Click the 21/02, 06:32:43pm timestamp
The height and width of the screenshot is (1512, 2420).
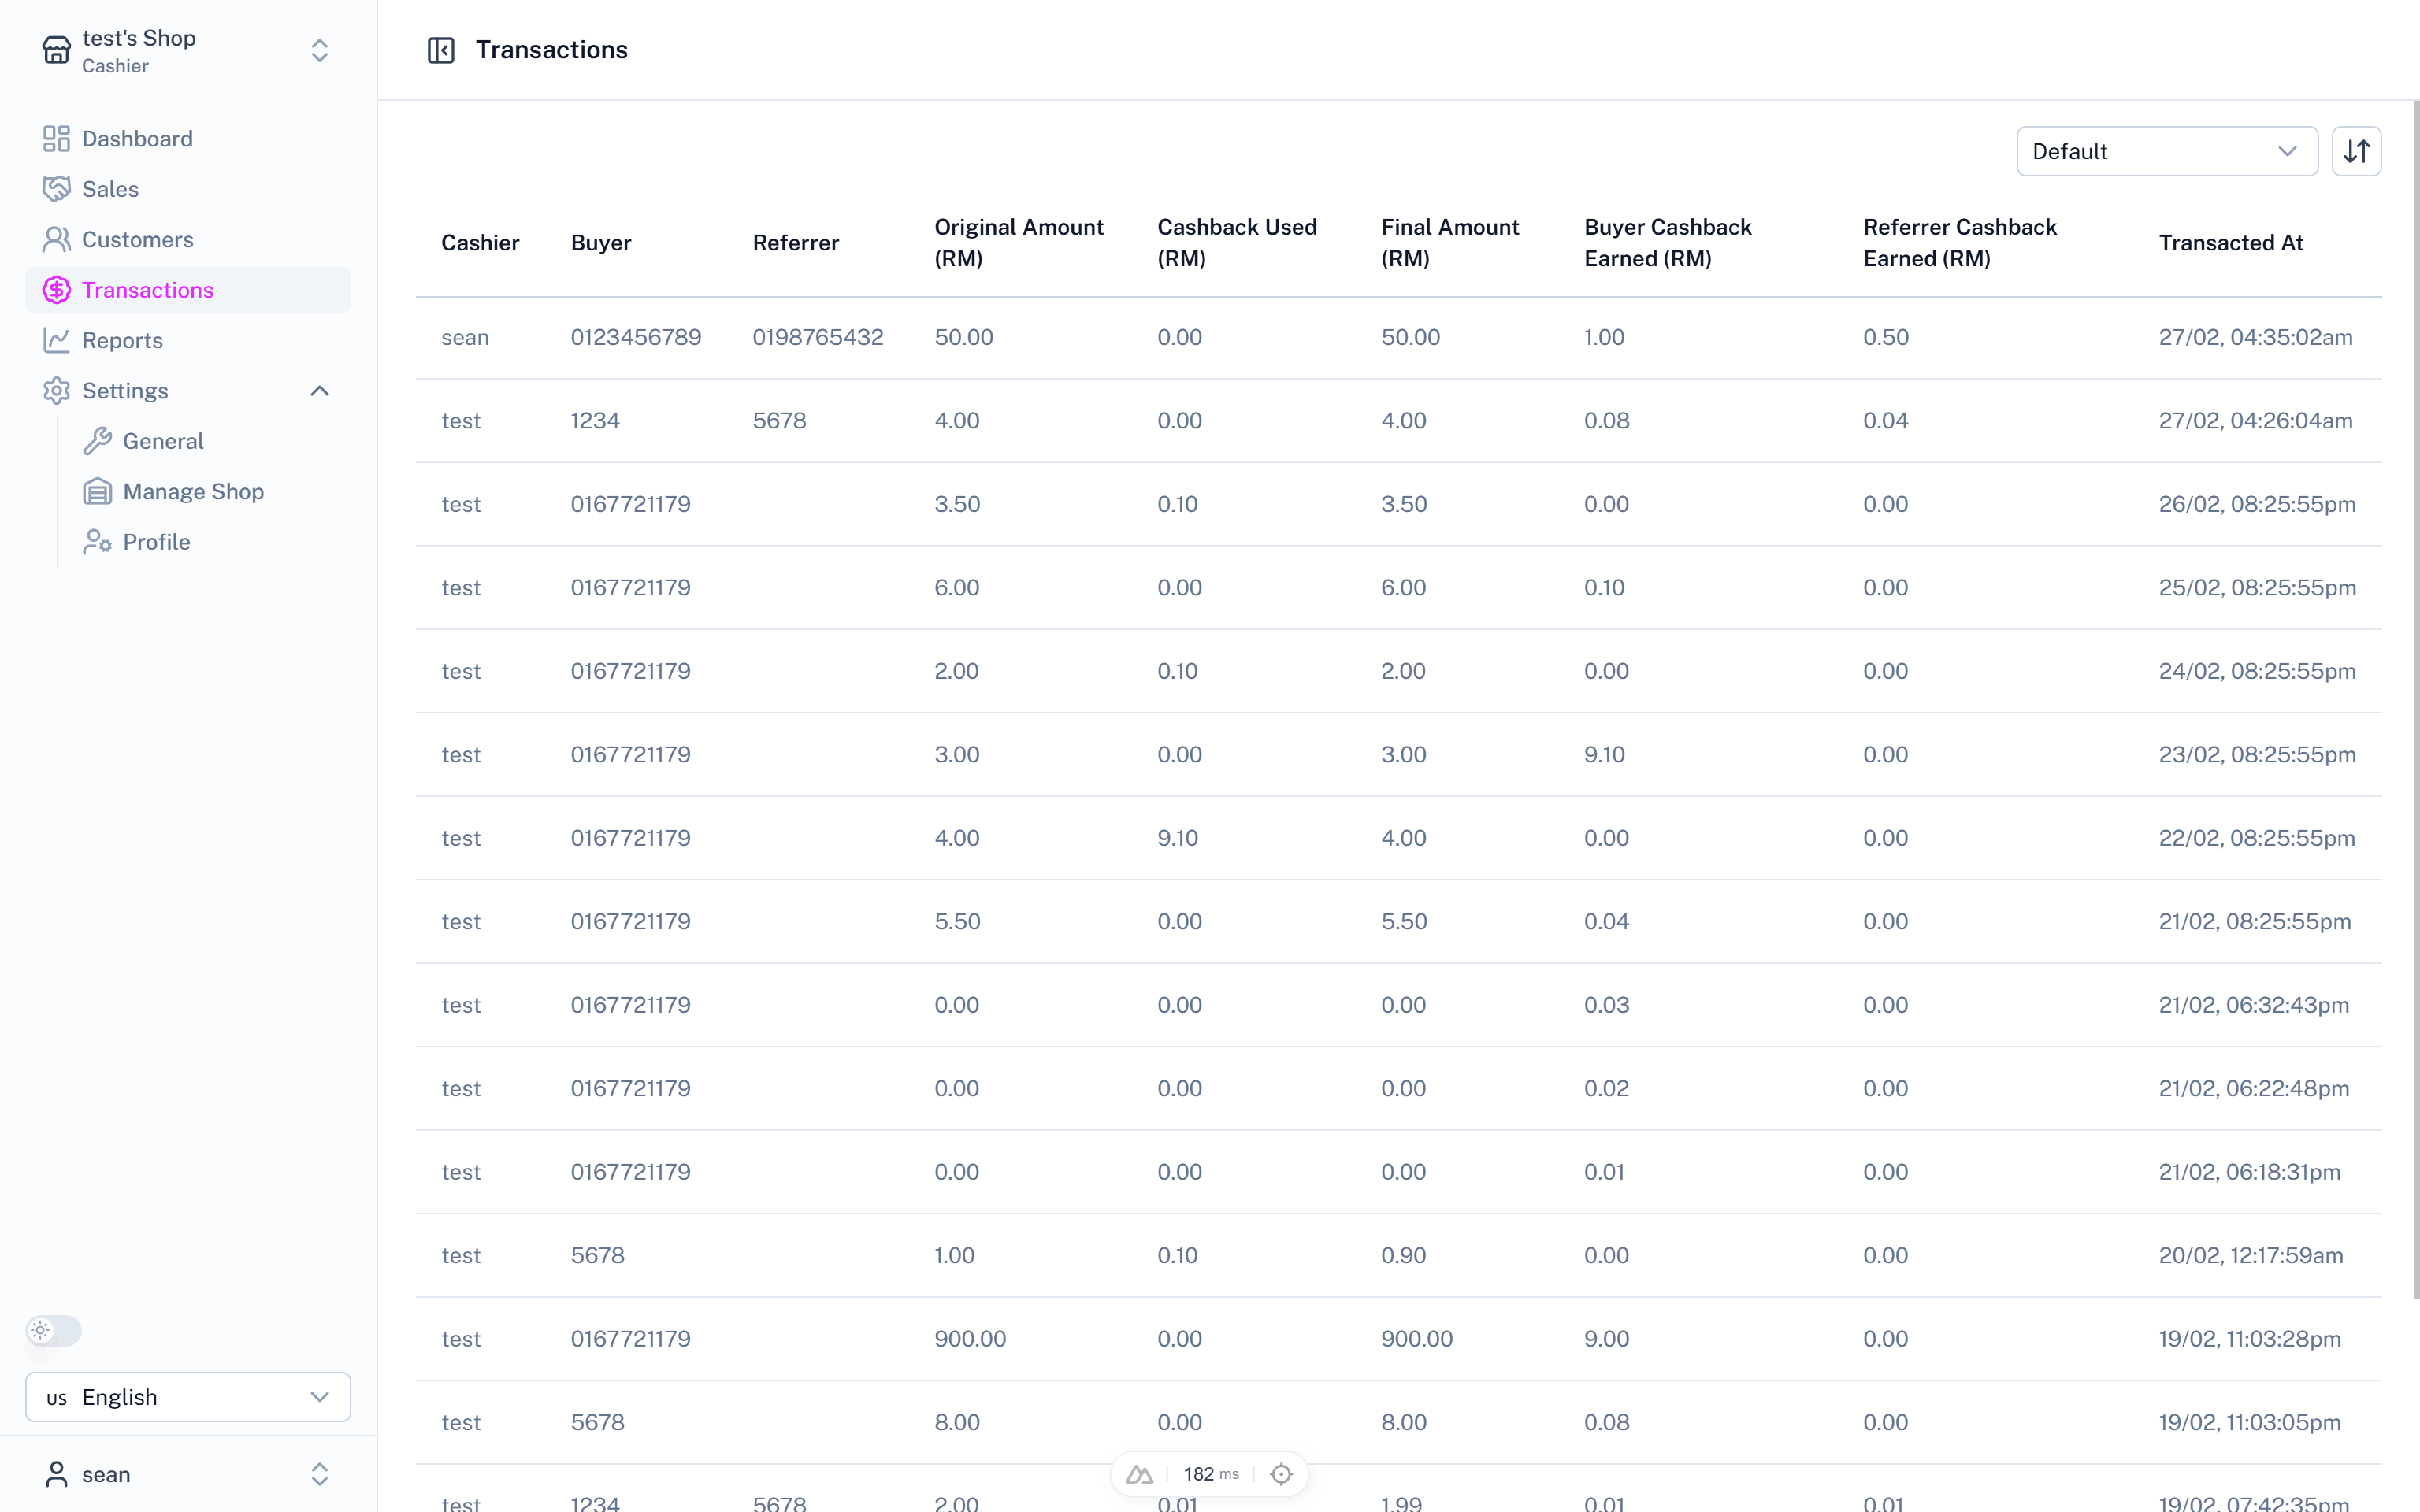(x=2254, y=1005)
